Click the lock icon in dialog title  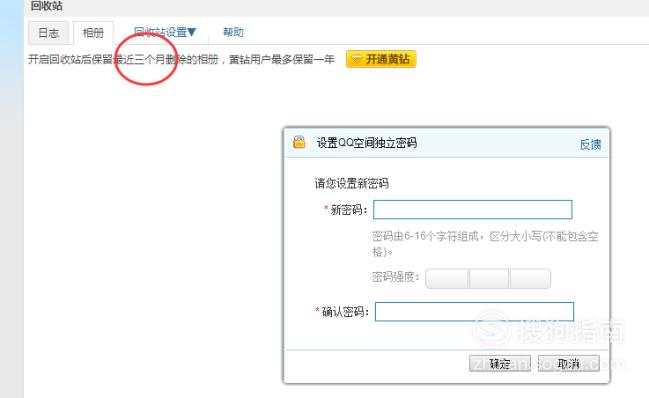coord(299,141)
